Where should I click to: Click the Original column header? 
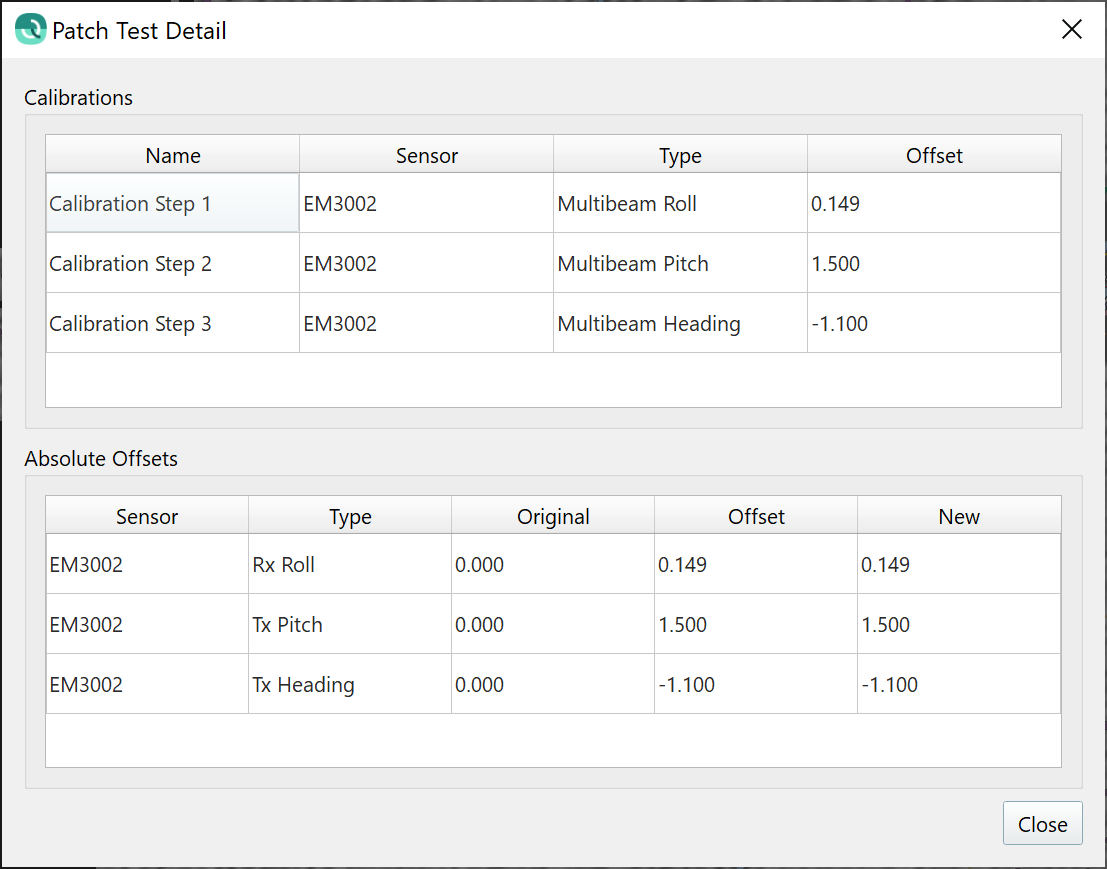(553, 516)
